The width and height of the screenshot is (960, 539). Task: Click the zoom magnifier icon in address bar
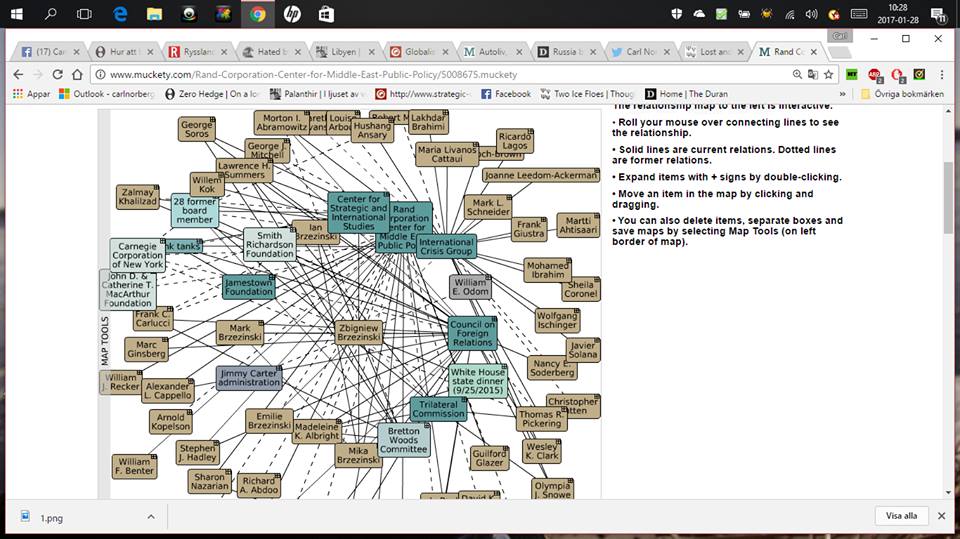[798, 74]
